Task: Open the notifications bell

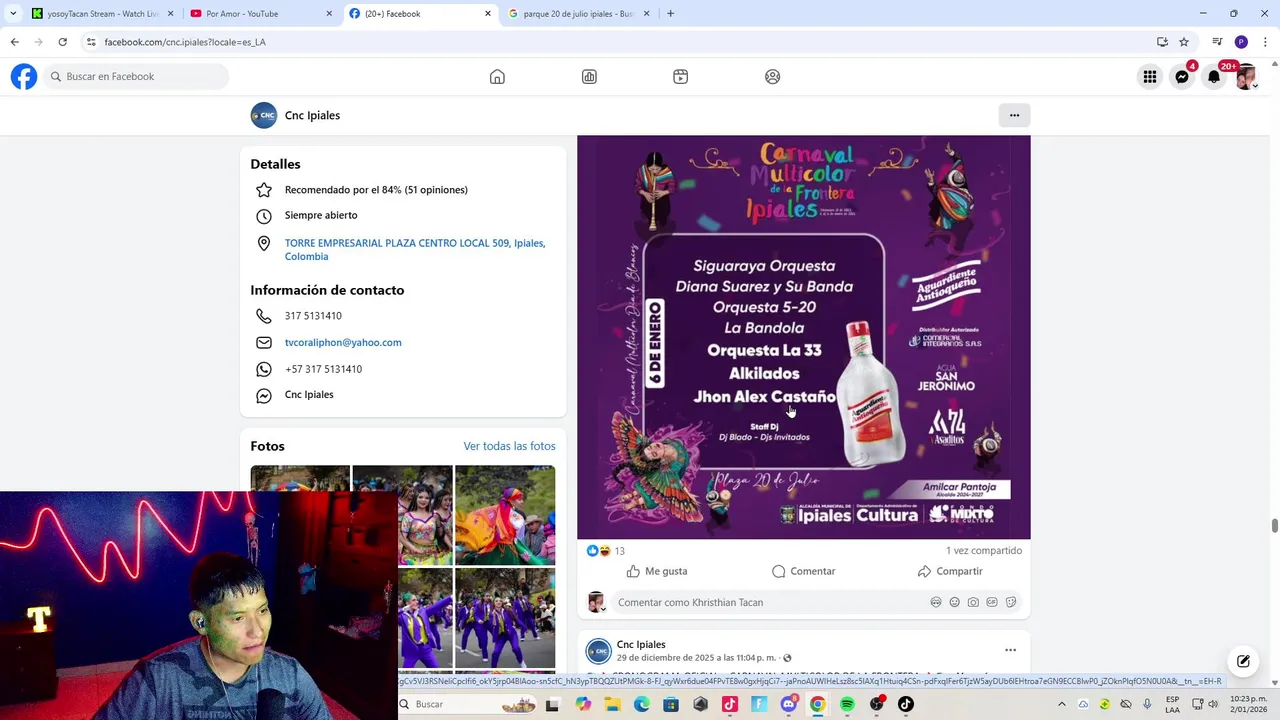Action: pyautogui.click(x=1214, y=77)
